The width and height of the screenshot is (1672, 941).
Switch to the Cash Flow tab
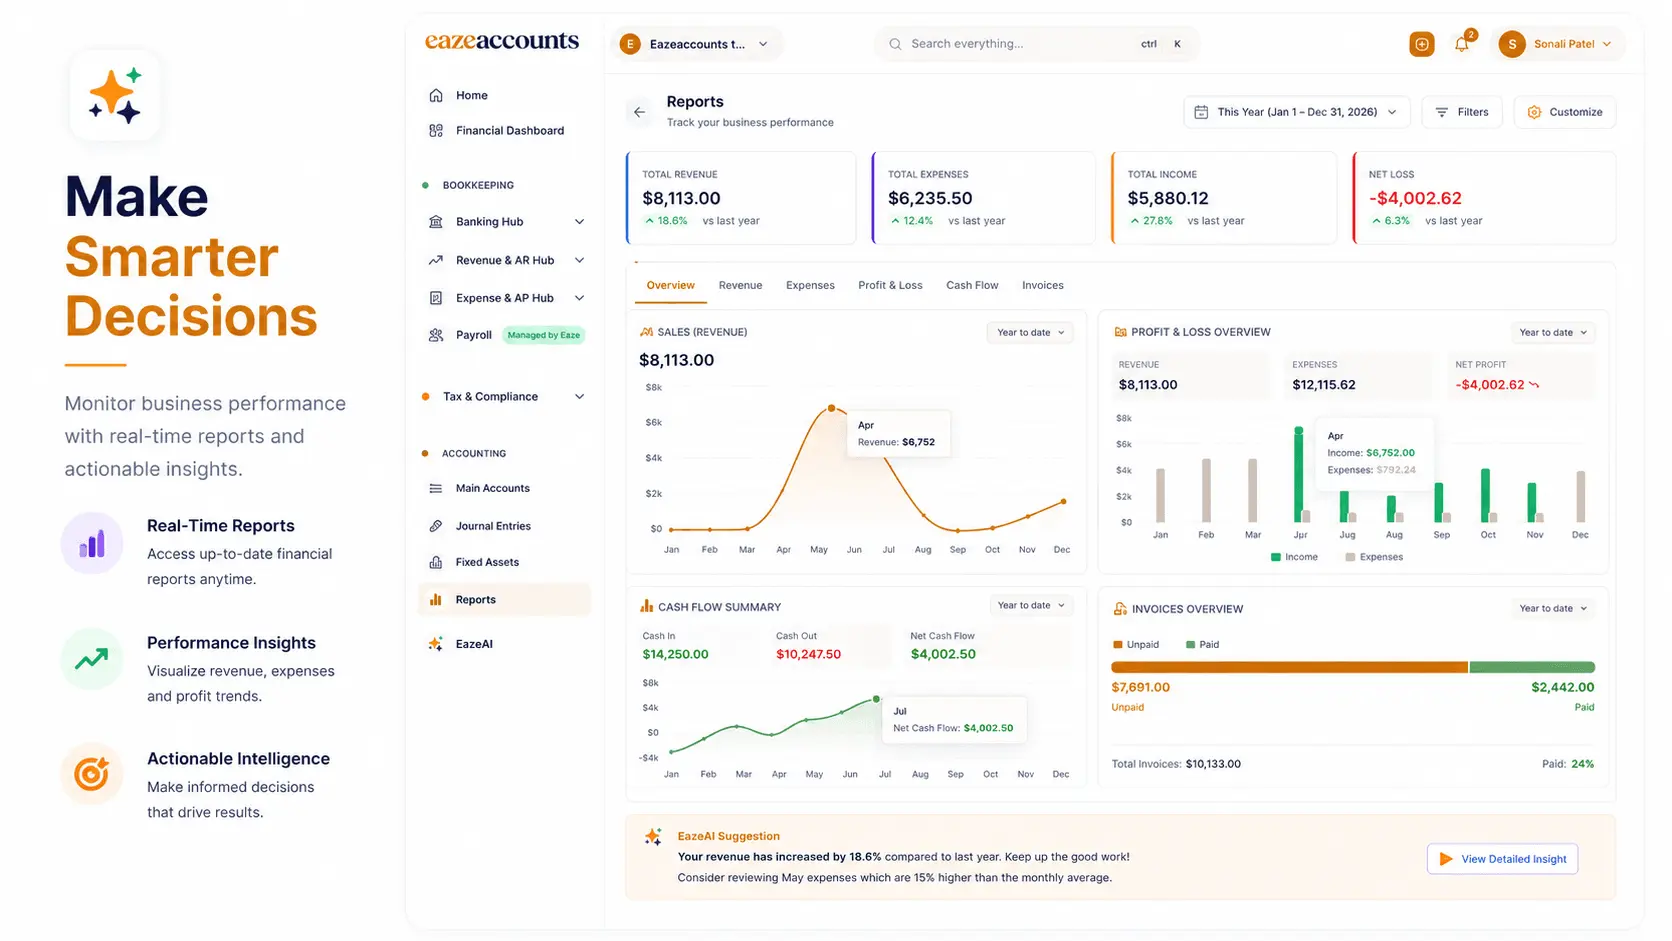[x=972, y=286]
